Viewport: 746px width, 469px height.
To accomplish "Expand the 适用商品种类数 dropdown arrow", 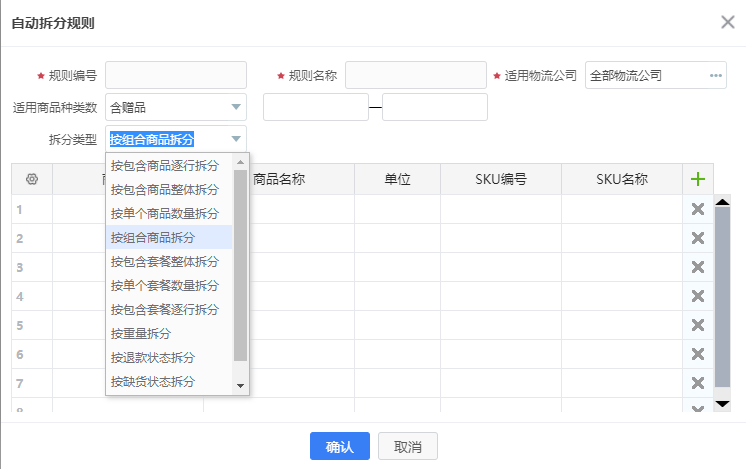I will [236, 107].
